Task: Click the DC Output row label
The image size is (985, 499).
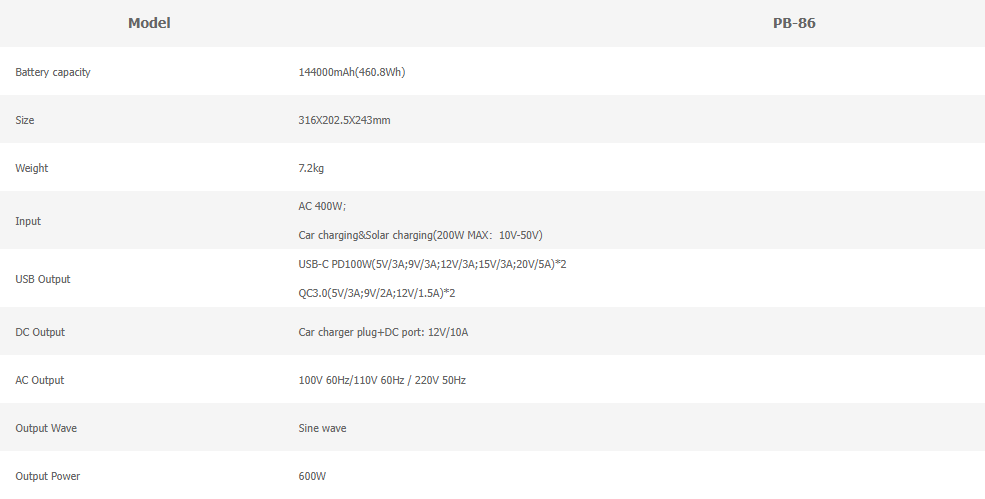Action: pyautogui.click(x=40, y=332)
